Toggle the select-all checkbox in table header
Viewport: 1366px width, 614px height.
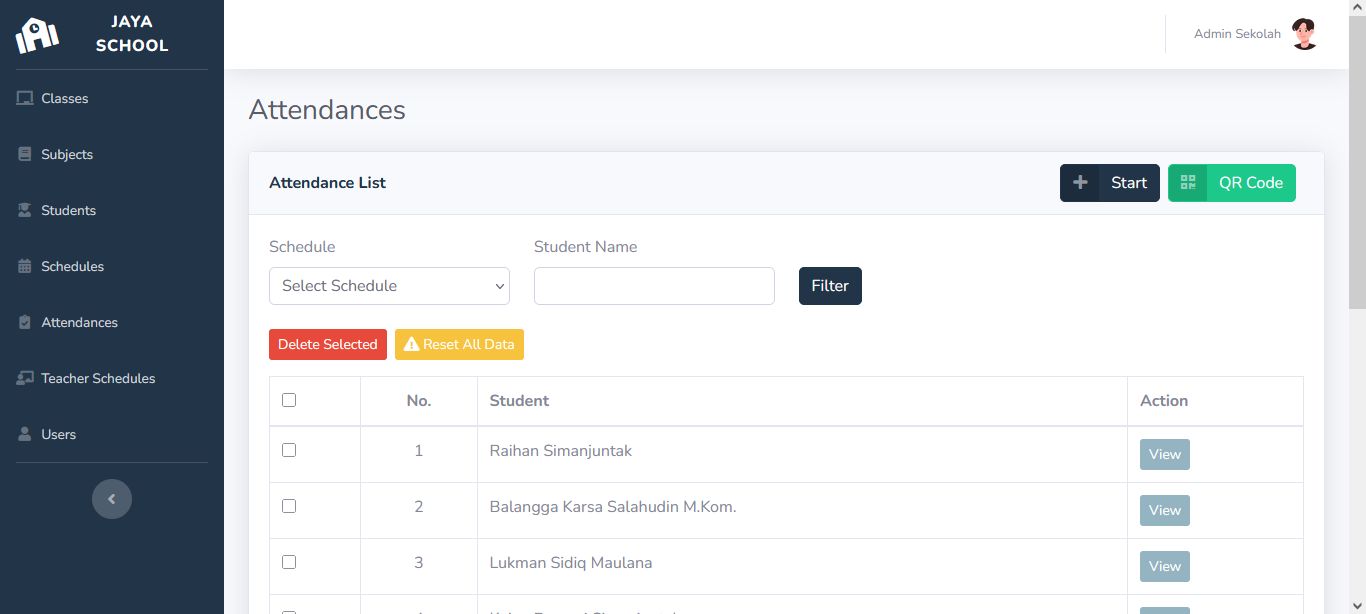pyautogui.click(x=289, y=400)
